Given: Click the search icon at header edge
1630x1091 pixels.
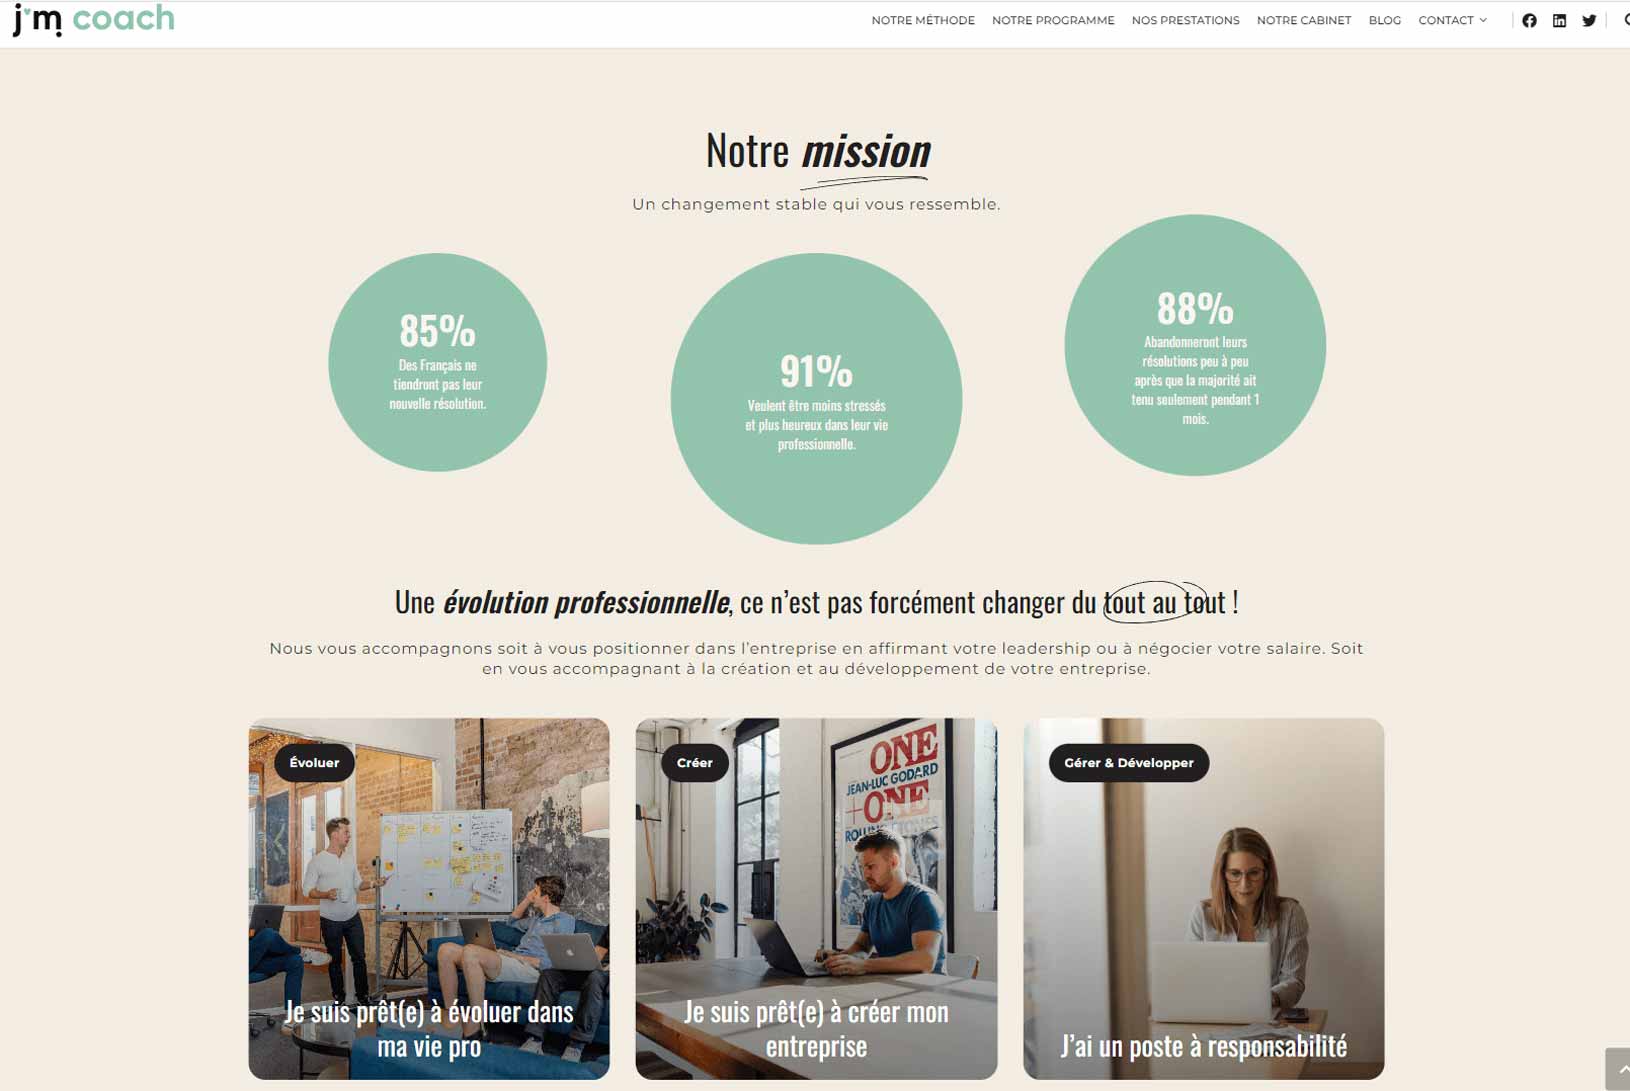Looking at the screenshot, I should pos(1625,20).
